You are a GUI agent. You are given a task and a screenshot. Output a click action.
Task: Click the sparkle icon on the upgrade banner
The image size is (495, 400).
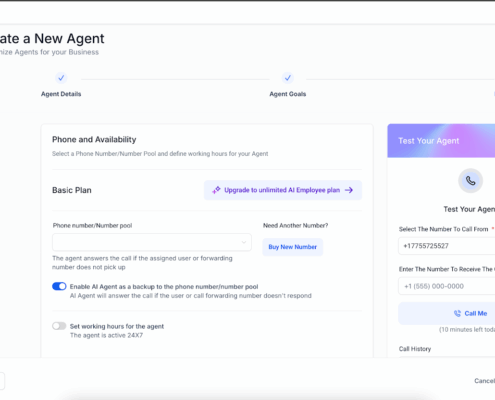tap(216, 190)
